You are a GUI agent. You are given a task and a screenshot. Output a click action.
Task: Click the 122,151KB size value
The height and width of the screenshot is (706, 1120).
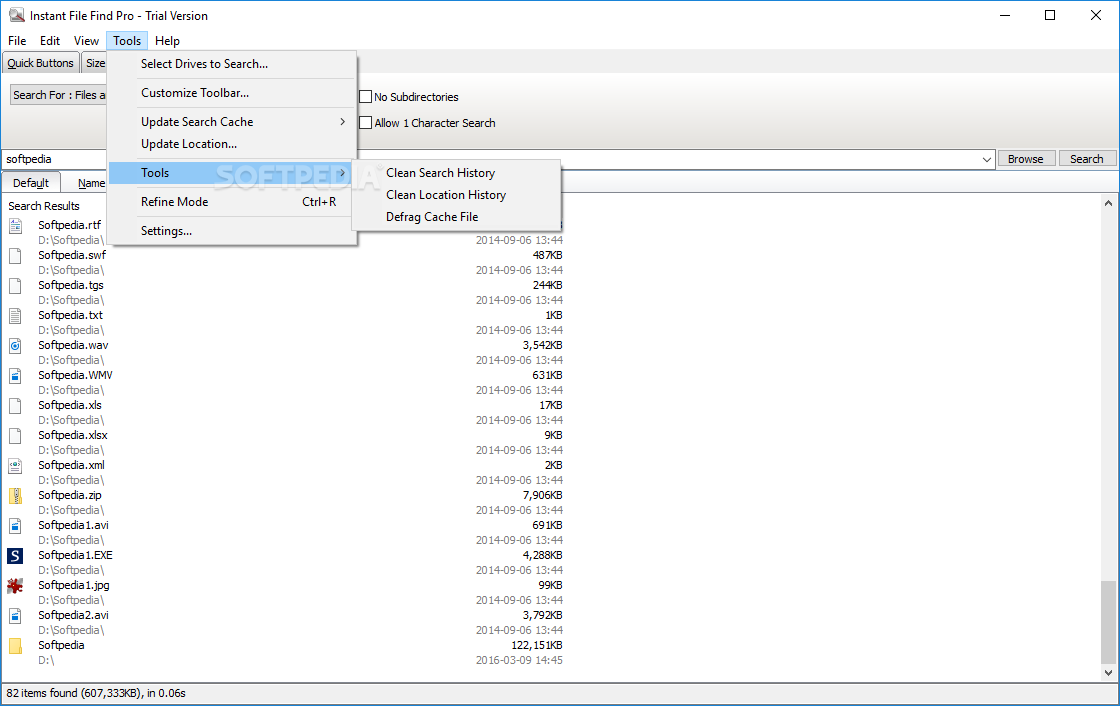tap(536, 645)
